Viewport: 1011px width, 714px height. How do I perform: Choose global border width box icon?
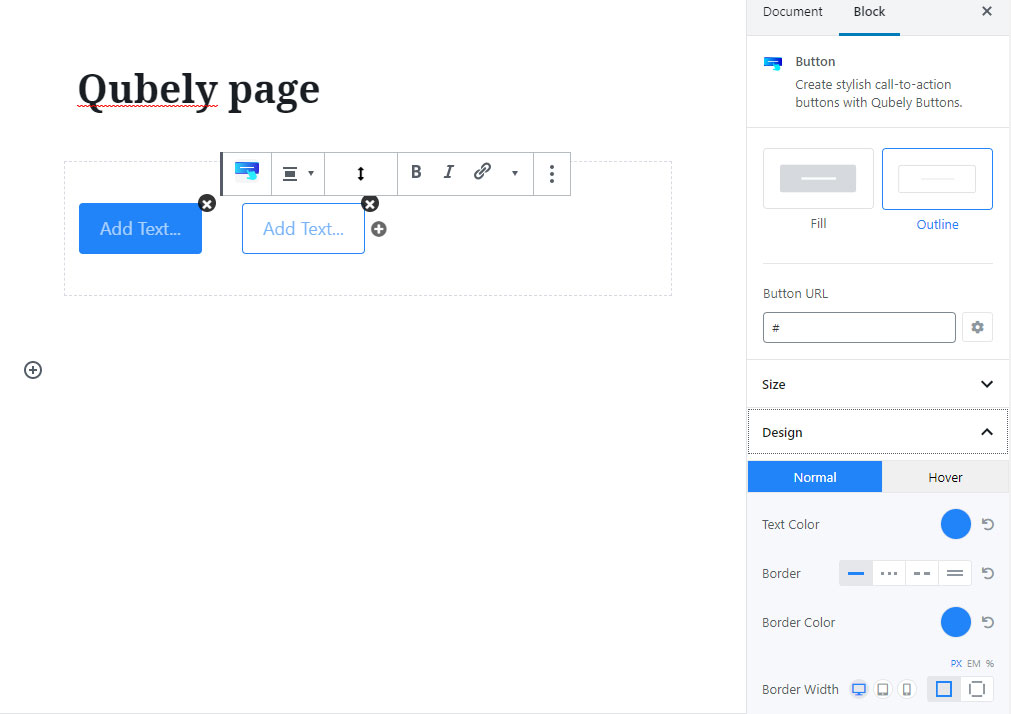(944, 689)
